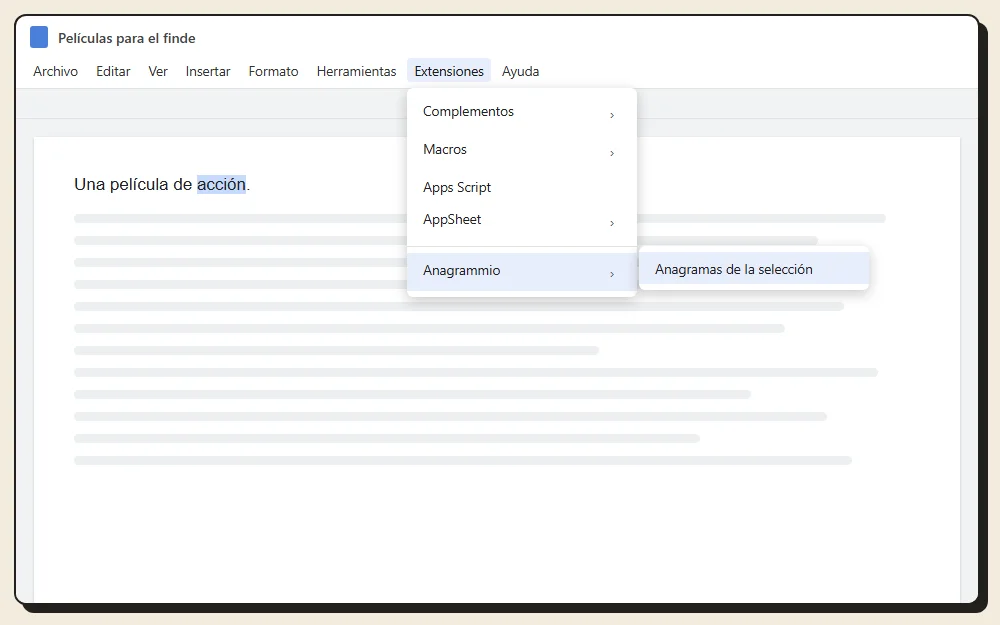Click the word película in the document
1000x625 pixels.
[x=139, y=184]
